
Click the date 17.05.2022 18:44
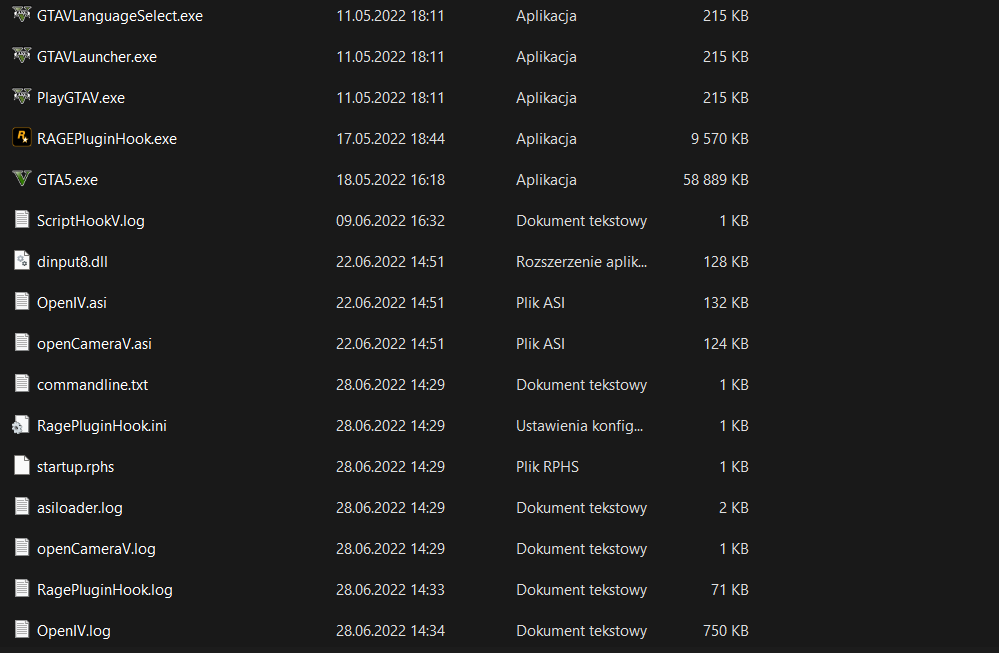[391, 139]
